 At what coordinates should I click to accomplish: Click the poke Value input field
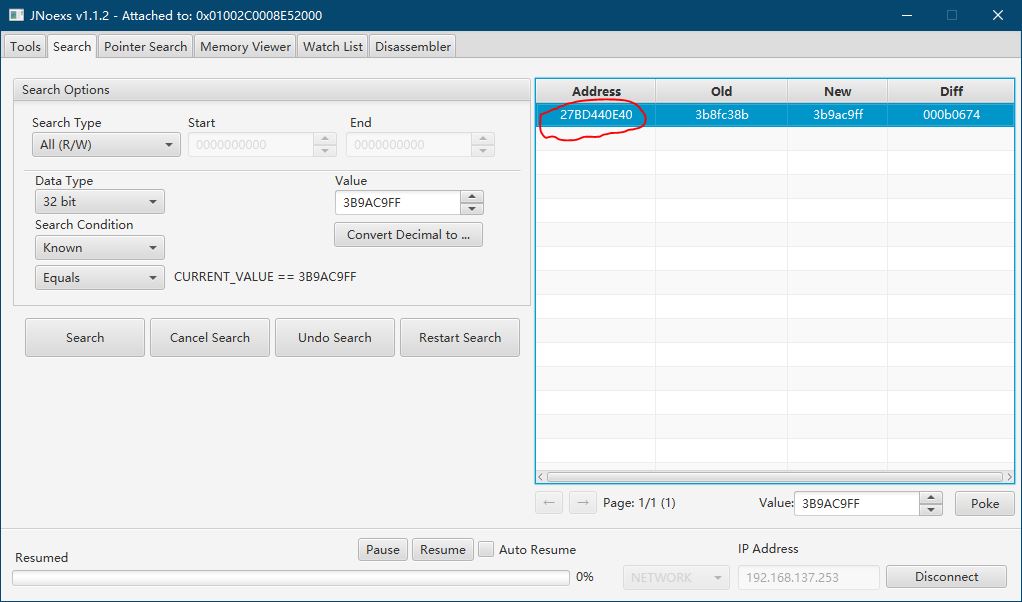coord(856,504)
